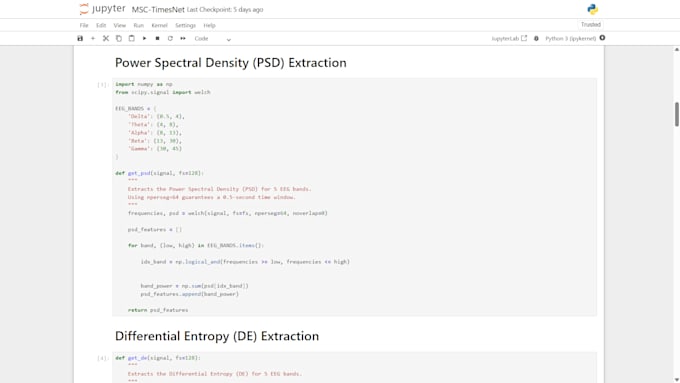Copy the selected cell with the copy icon
Screen dimensions: 680x383
(x=119, y=39)
